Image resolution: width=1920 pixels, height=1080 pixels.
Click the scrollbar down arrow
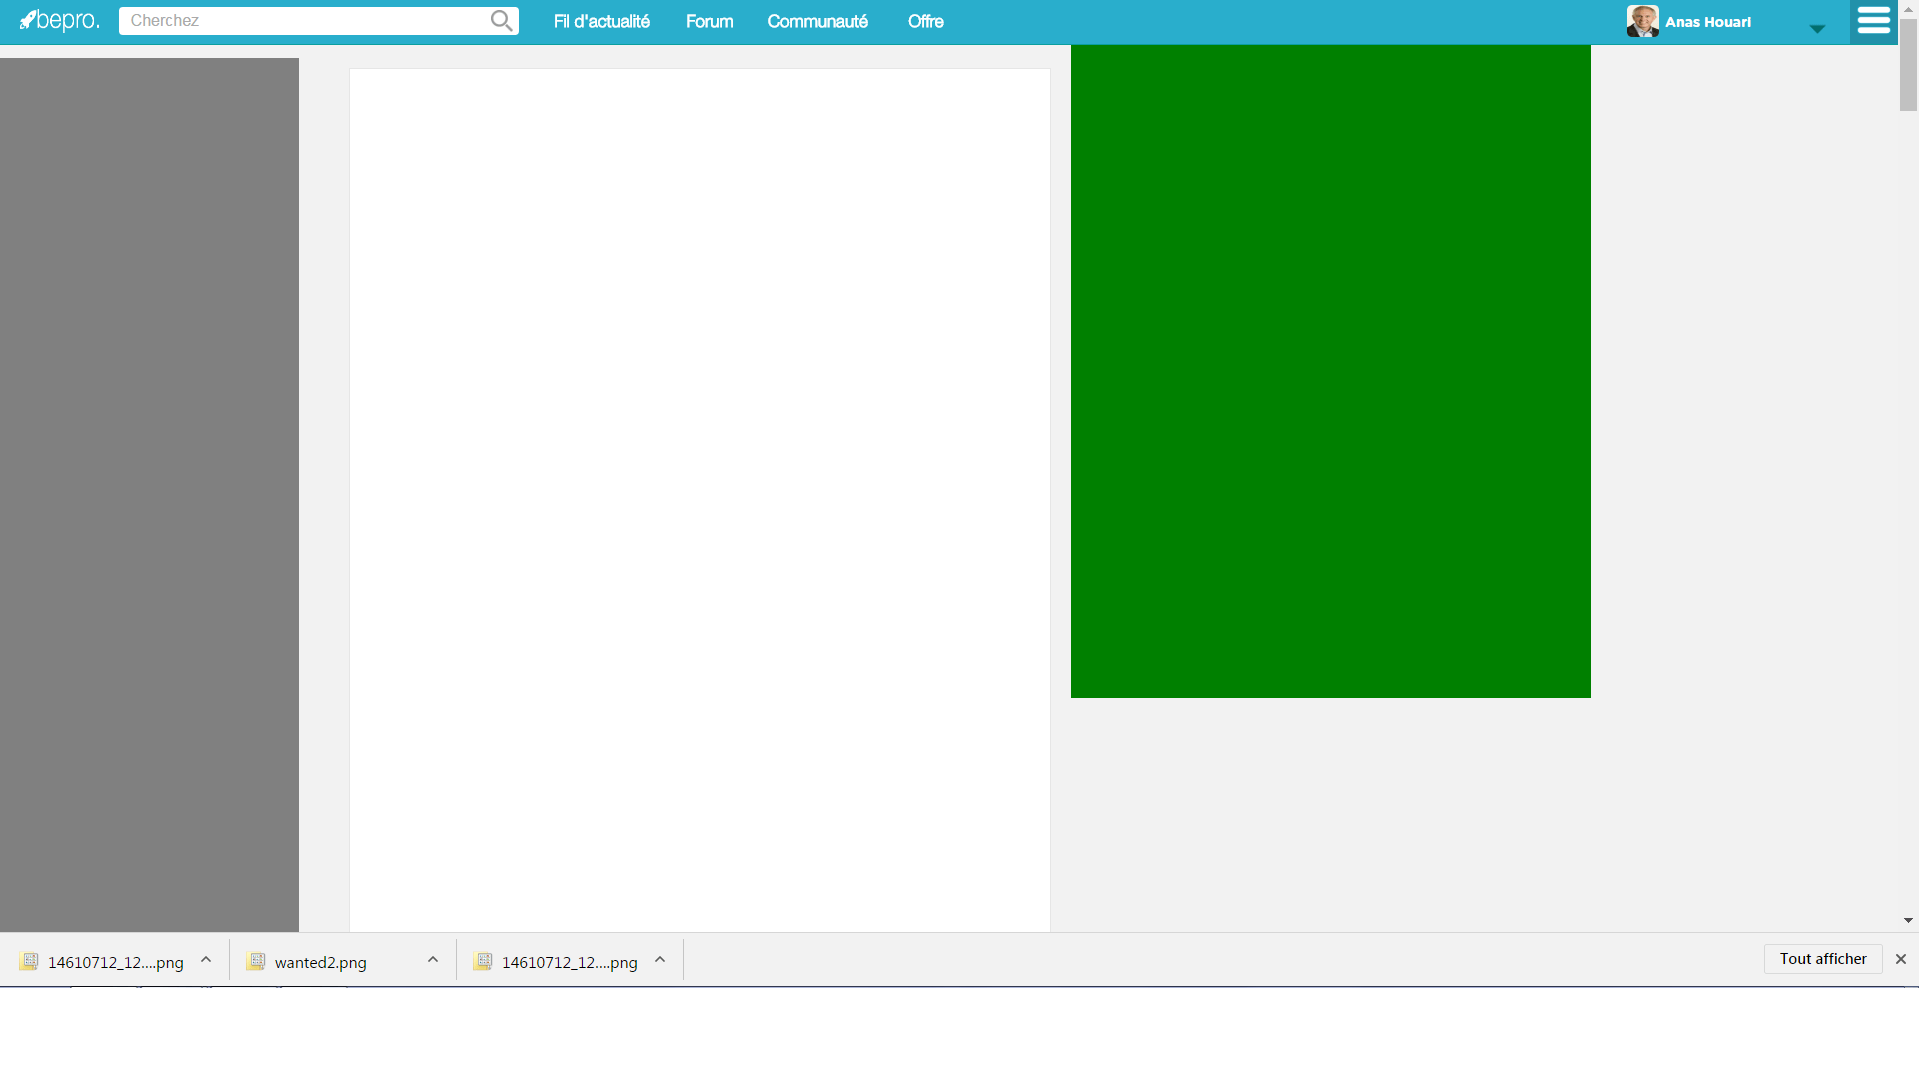1908,921
